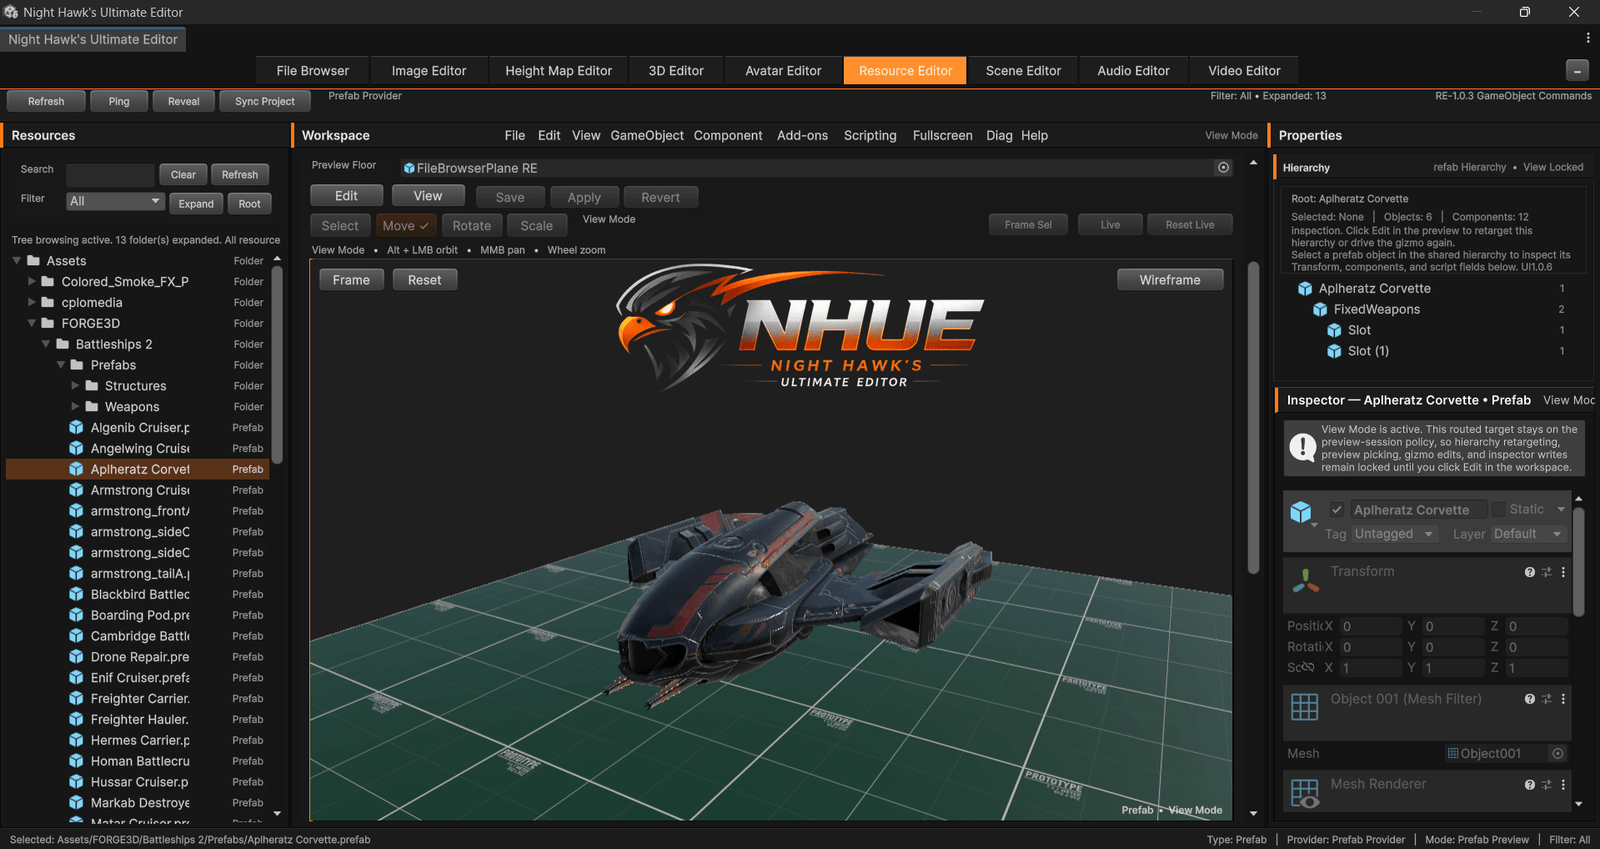Screen dimensions: 1600x849
Task: Open the Height Map Editor tab
Action: click(558, 71)
